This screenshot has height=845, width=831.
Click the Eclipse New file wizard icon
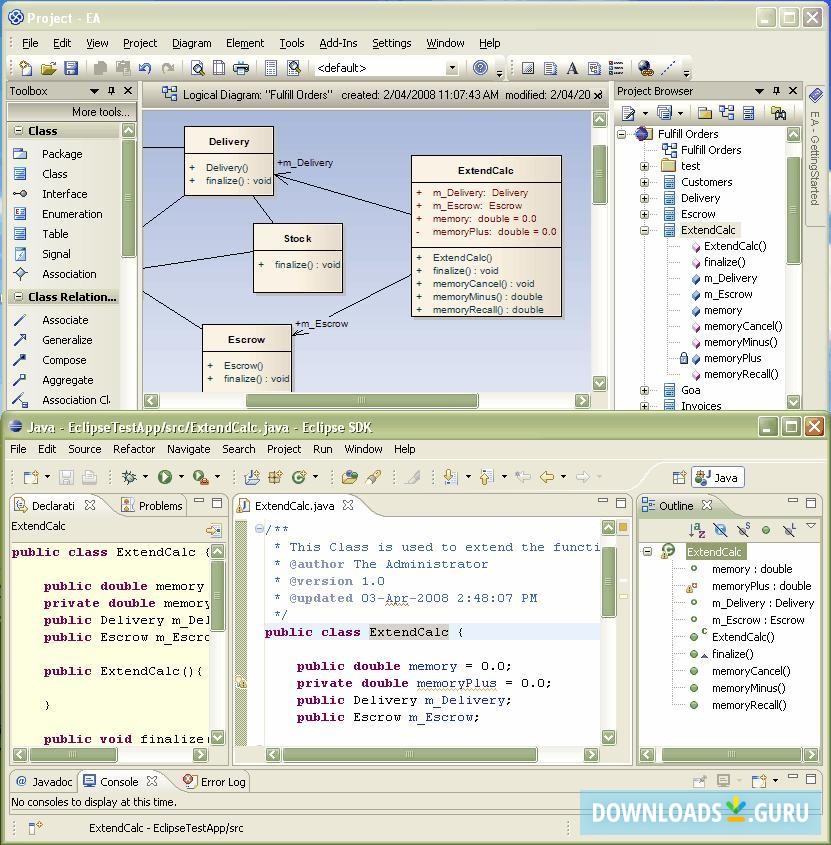click(x=31, y=477)
